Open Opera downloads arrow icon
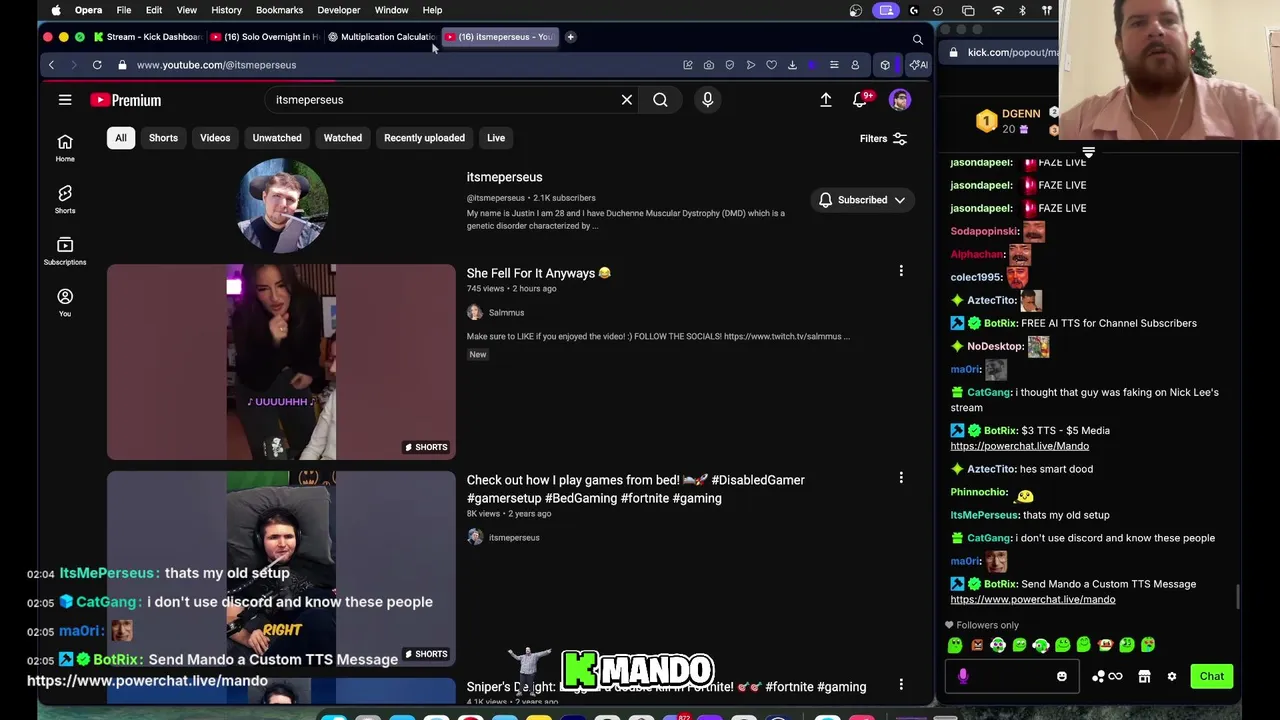 [792, 65]
